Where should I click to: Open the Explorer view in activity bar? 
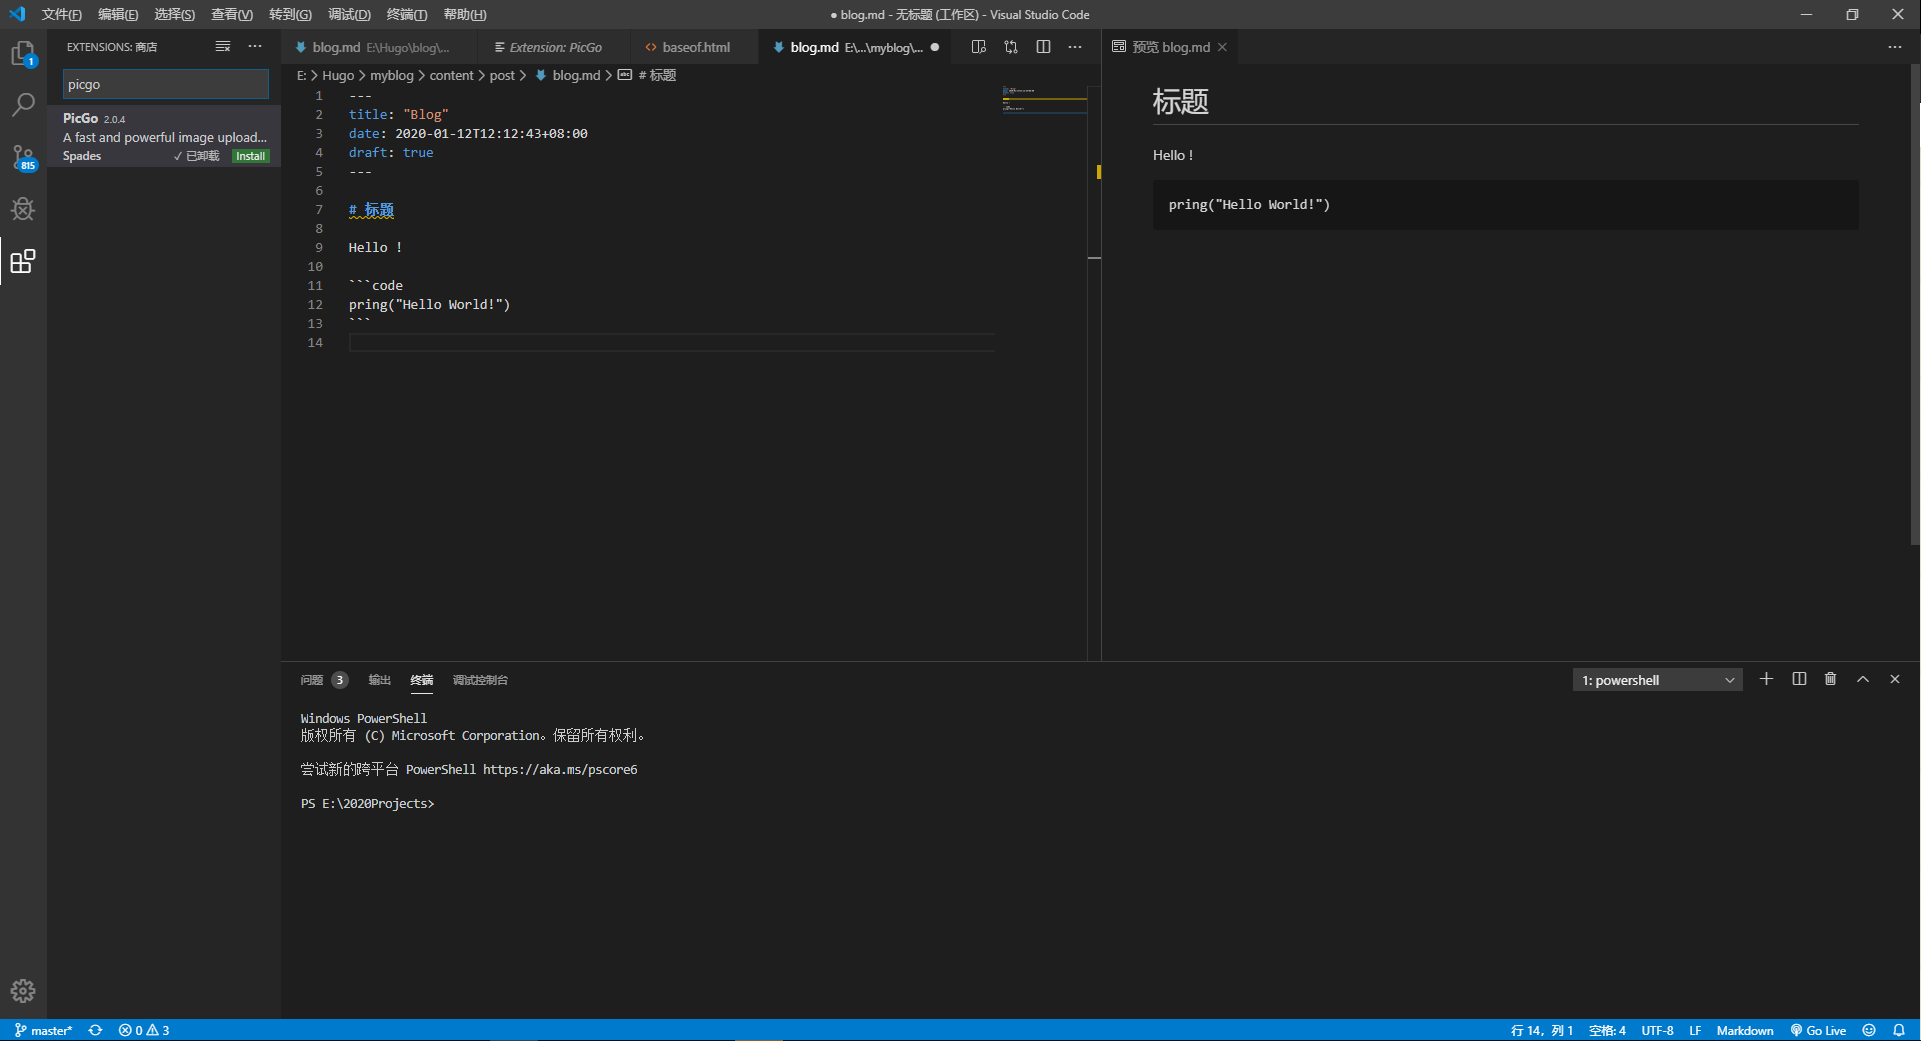[23, 53]
